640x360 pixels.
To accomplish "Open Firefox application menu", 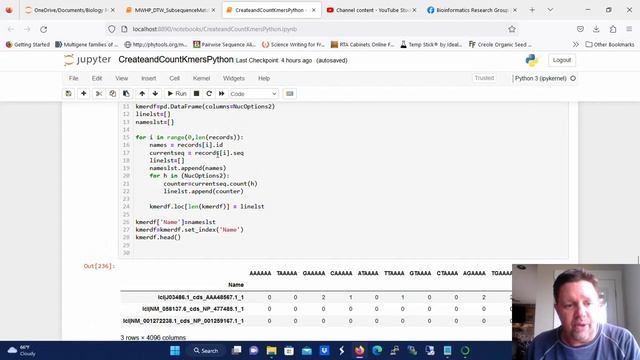I will pos(629,29).
